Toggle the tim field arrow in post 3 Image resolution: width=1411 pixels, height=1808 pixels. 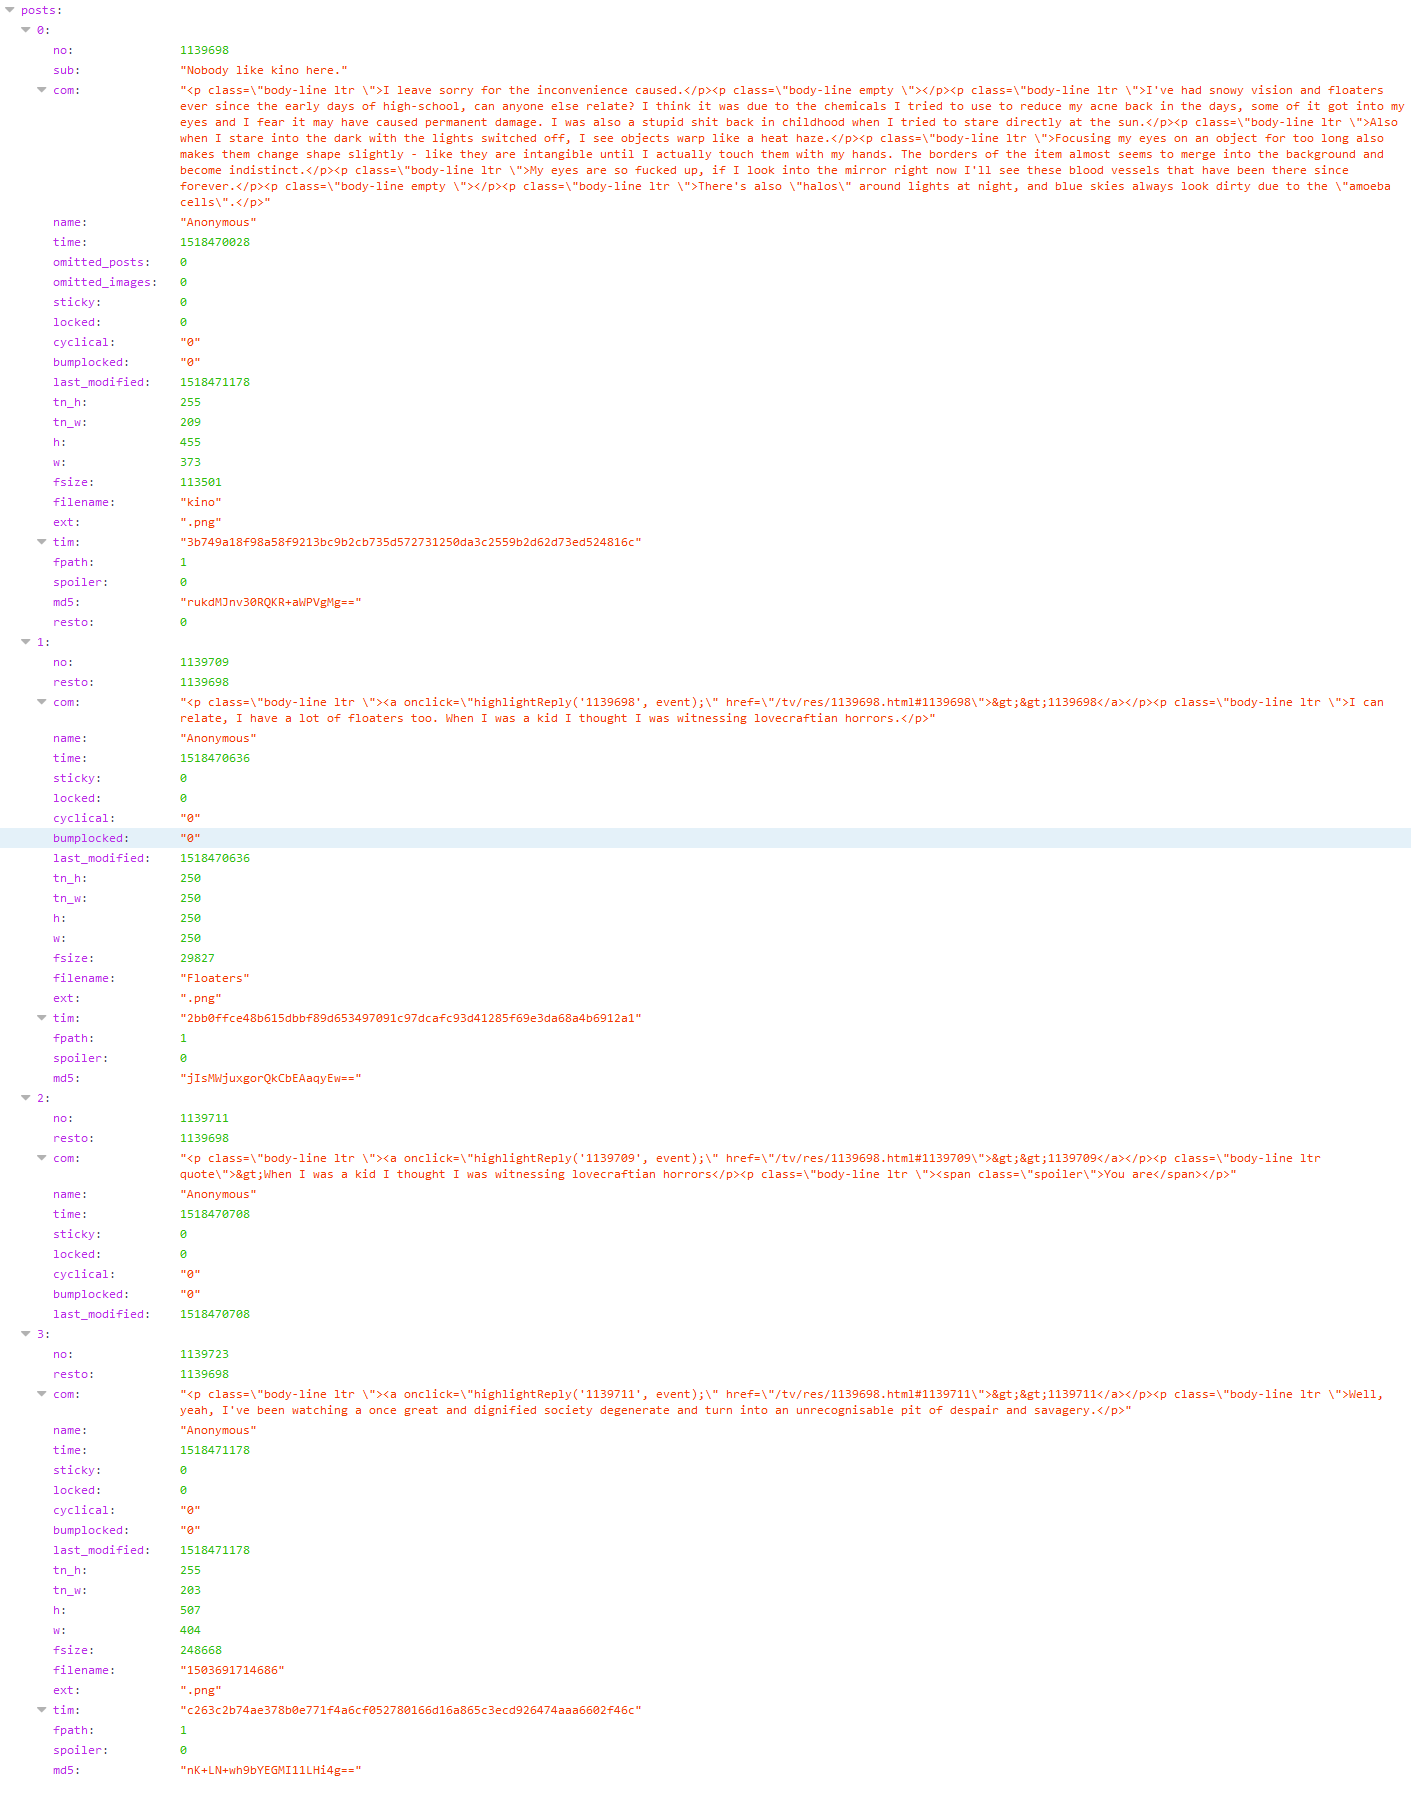42,1710
